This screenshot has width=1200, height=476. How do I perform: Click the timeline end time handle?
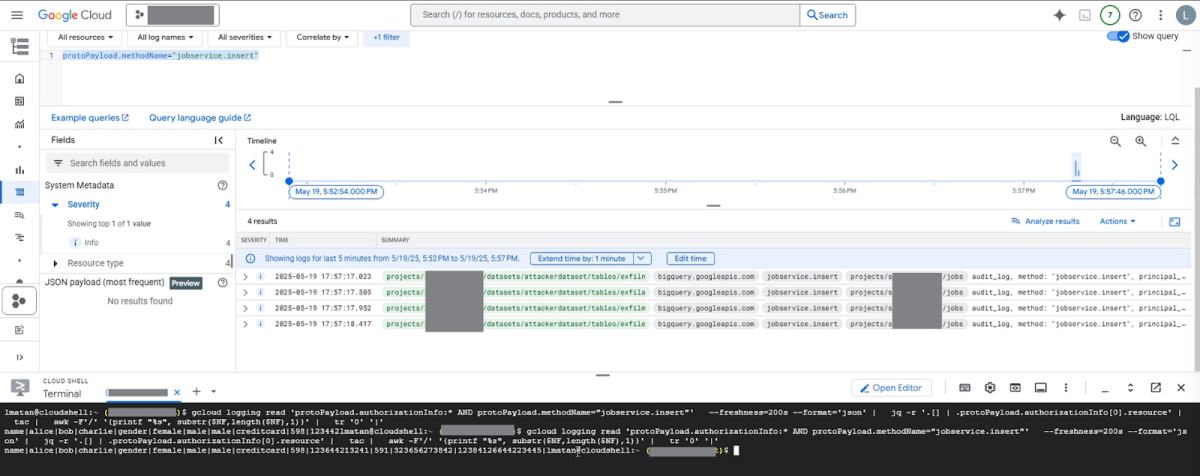click(x=1160, y=181)
